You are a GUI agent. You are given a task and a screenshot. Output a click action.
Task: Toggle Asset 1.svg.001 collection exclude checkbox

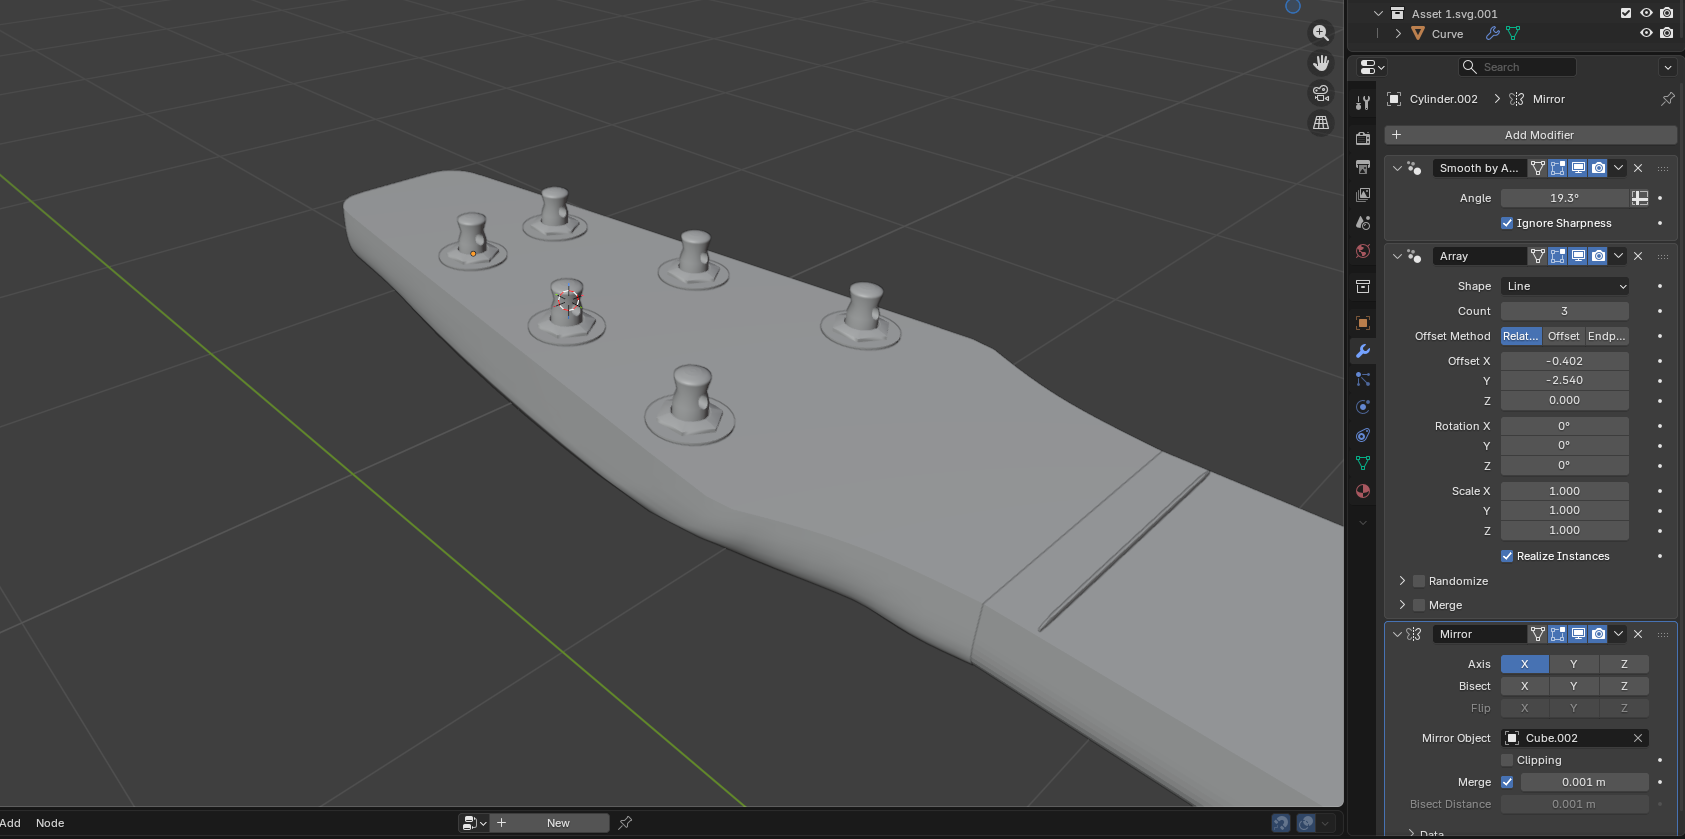pos(1626,13)
